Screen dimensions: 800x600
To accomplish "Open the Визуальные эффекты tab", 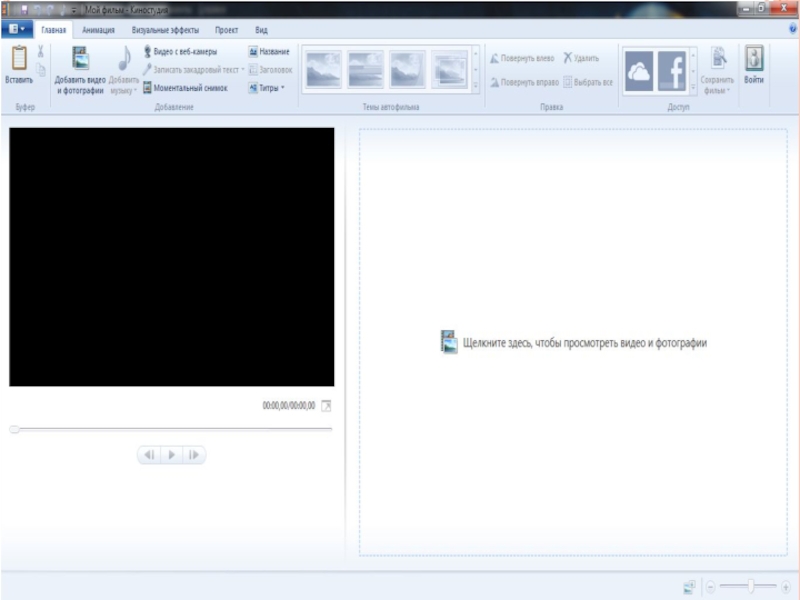I will (x=165, y=31).
